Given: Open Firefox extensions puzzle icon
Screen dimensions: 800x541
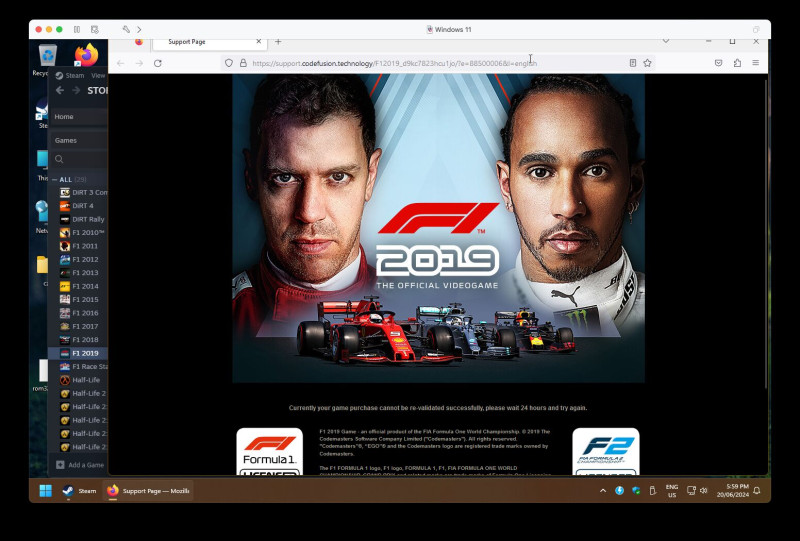Looking at the screenshot, I should (737, 63).
